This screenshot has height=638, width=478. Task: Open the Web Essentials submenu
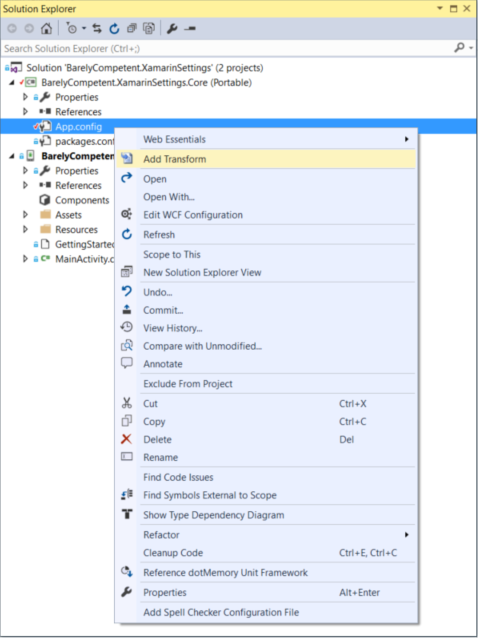click(266, 140)
